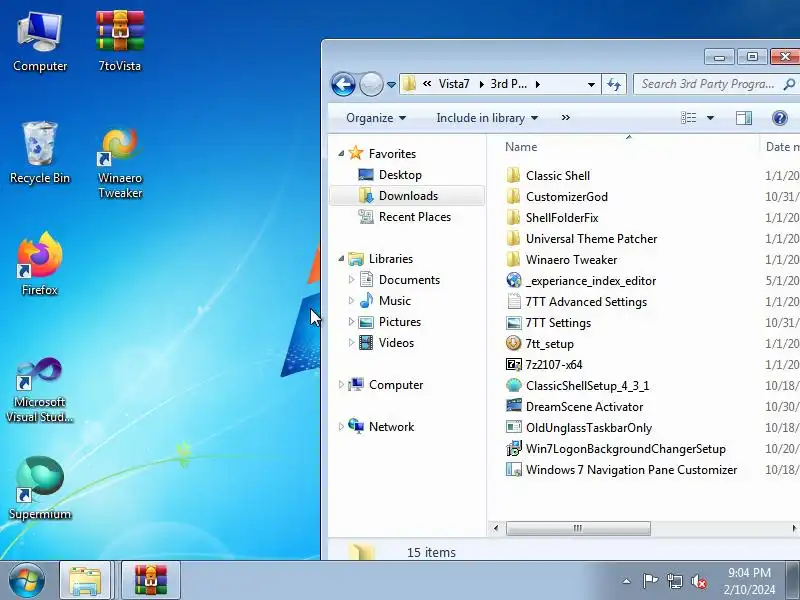Select the ClassicShellSetup_4_3_1 file icon

513,385
